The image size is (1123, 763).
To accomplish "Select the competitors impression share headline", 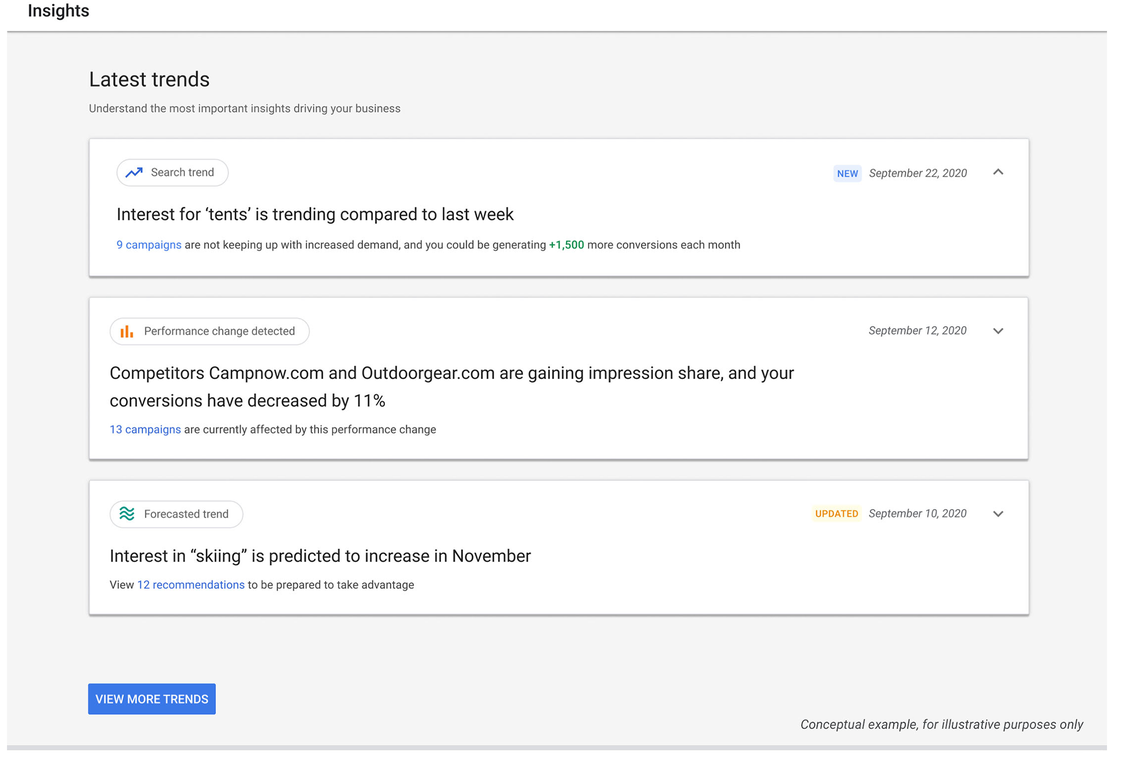I will coord(451,387).
